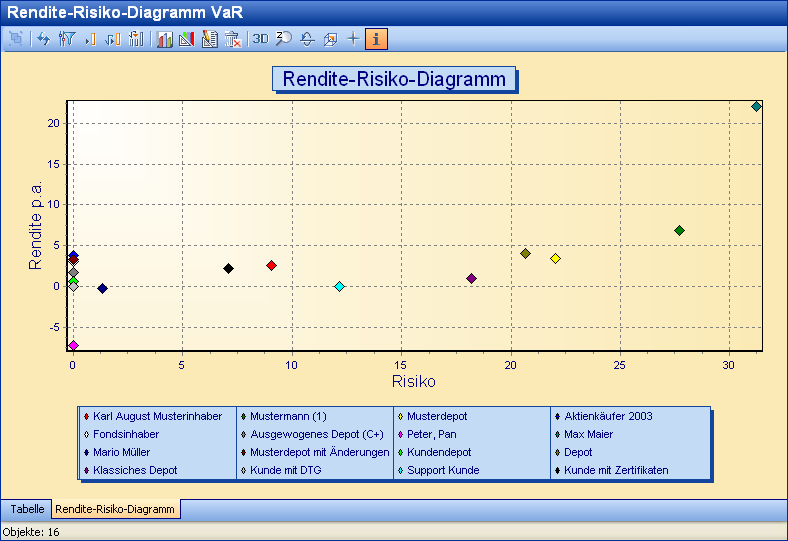The height and width of the screenshot is (541, 788).
Task: Click the chart report document icon
Action: [209, 39]
